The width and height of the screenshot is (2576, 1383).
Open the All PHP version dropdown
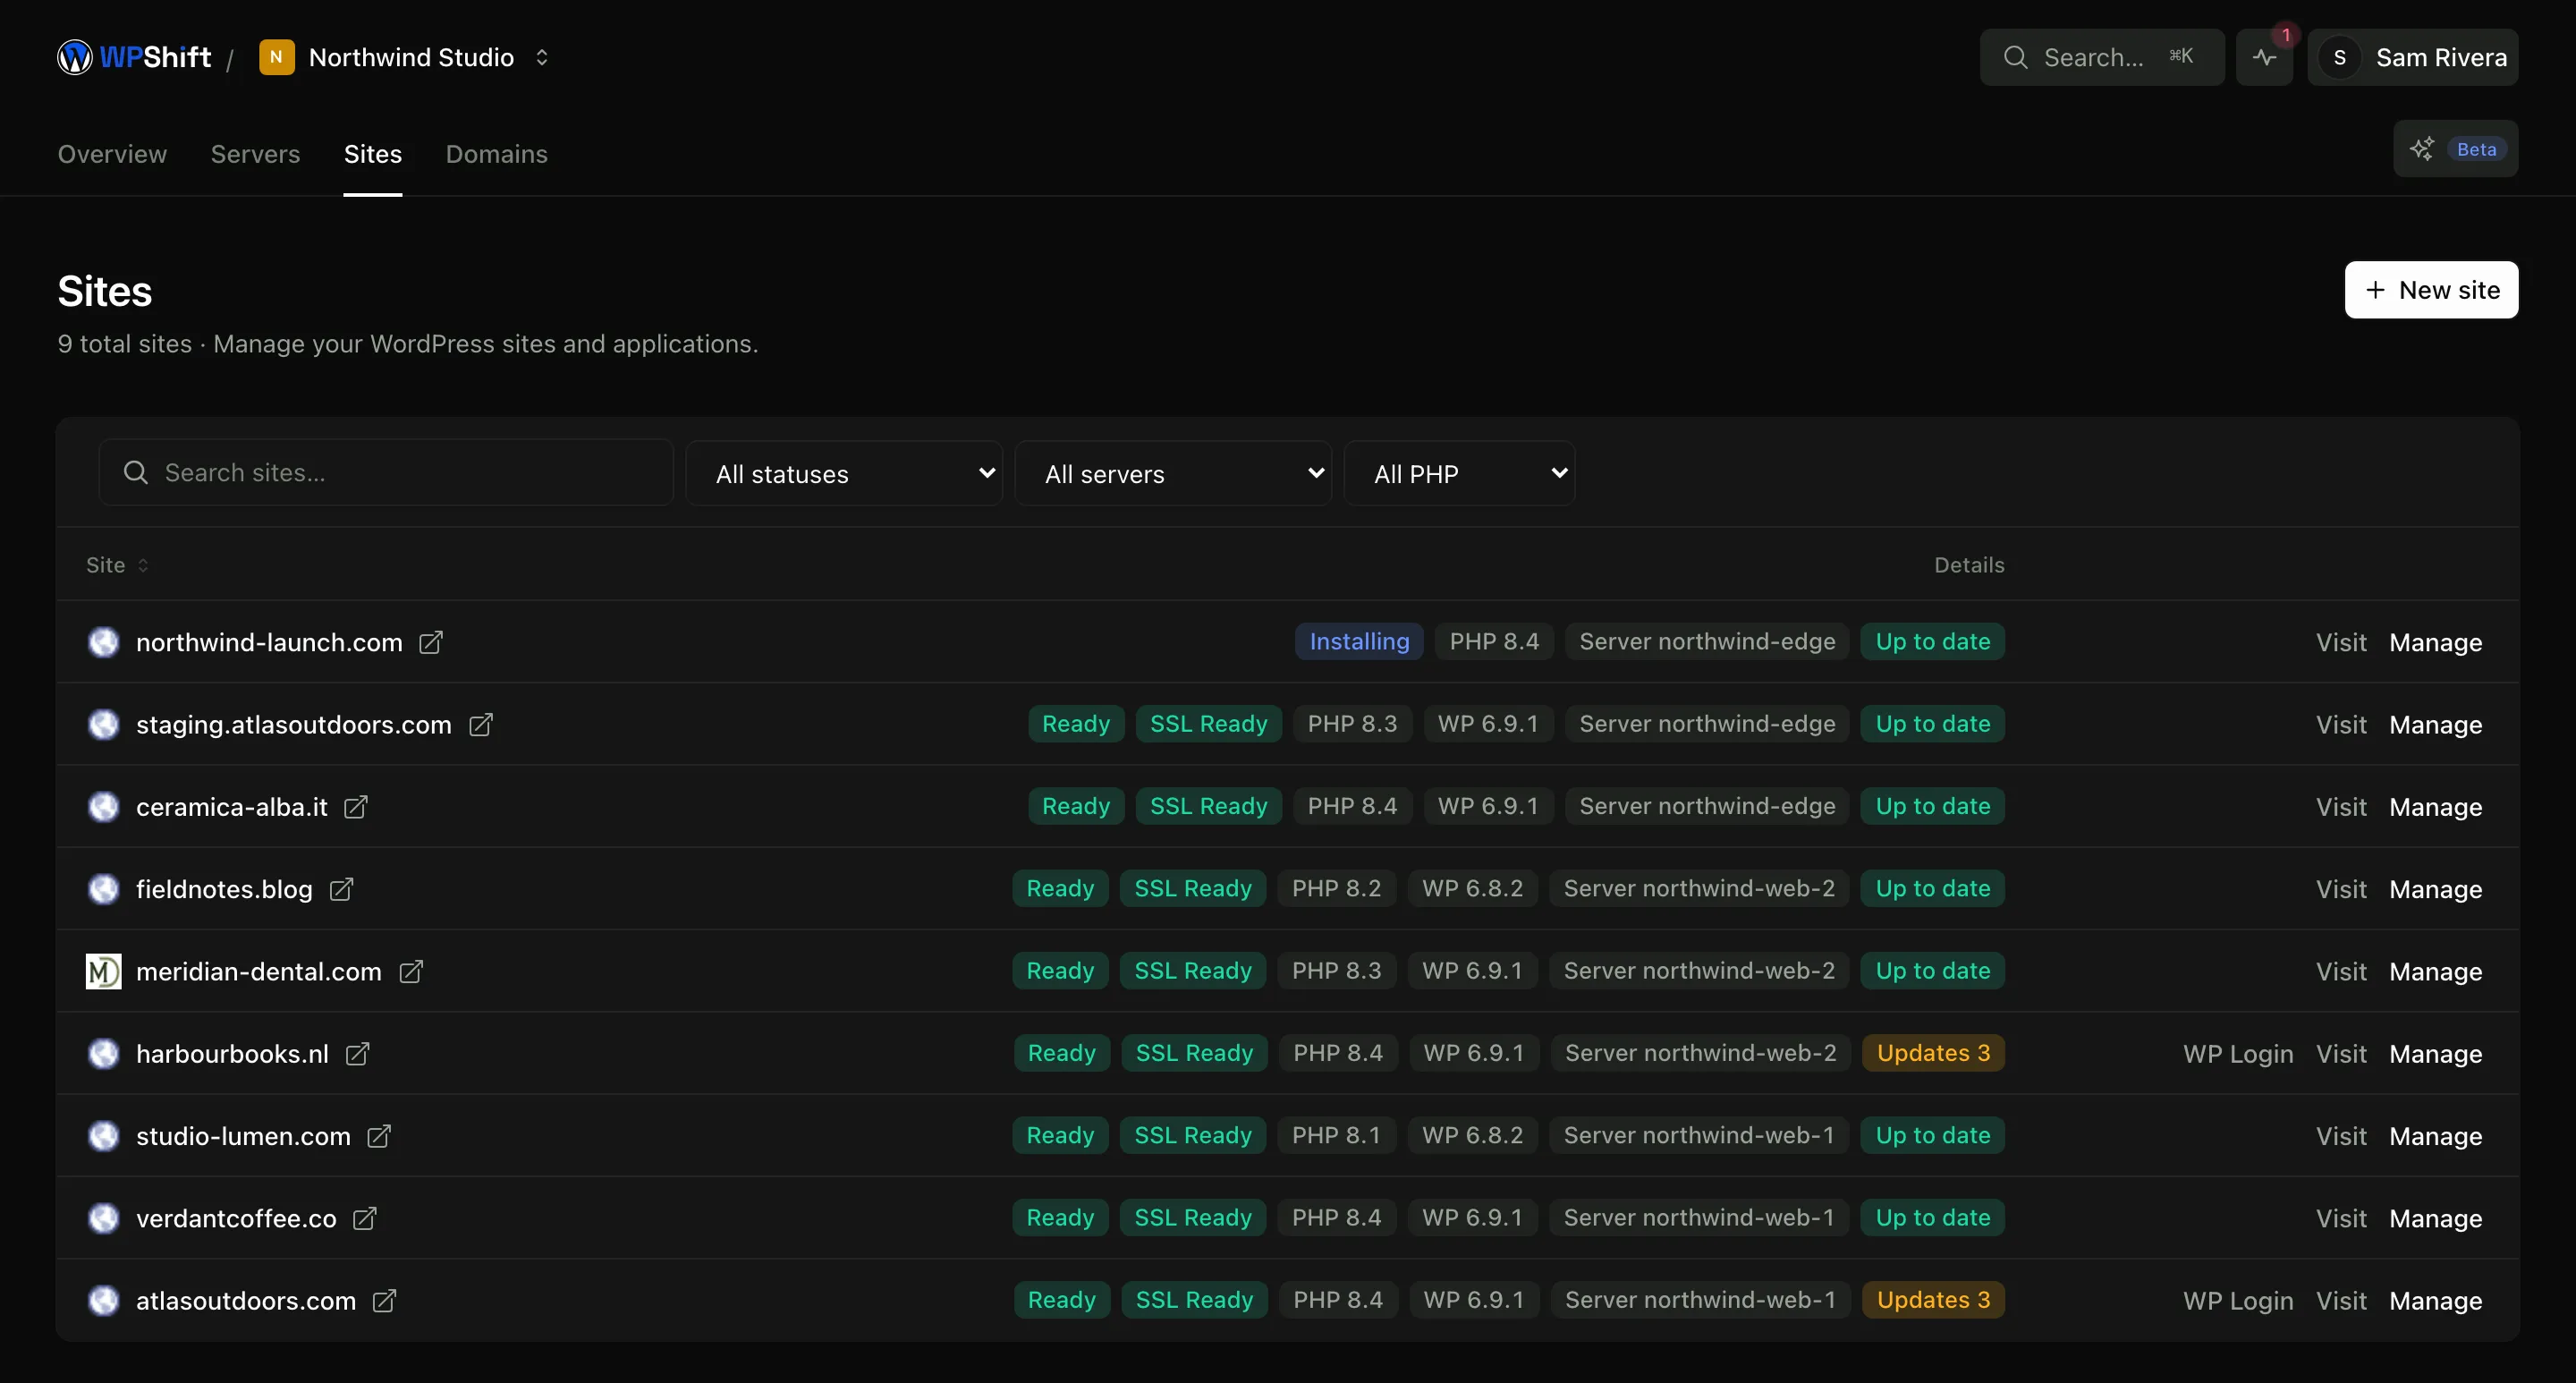pyautogui.click(x=1459, y=473)
